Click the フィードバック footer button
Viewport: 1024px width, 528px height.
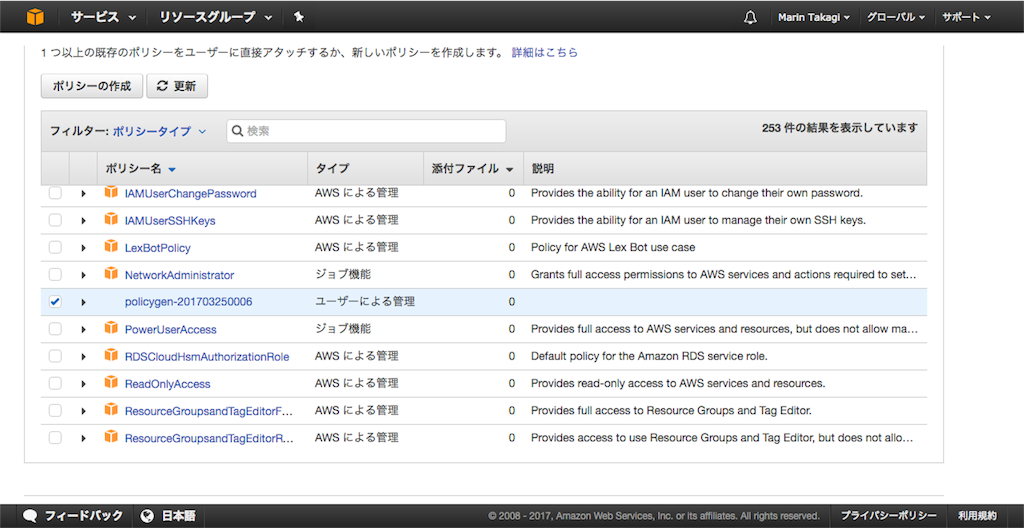point(72,515)
